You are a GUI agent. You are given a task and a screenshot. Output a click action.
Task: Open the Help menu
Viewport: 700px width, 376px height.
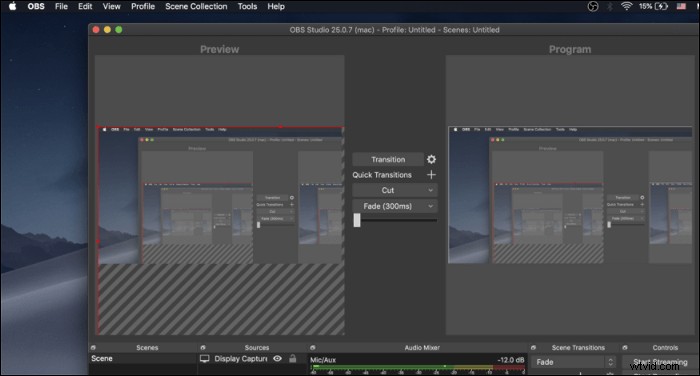[276, 6]
